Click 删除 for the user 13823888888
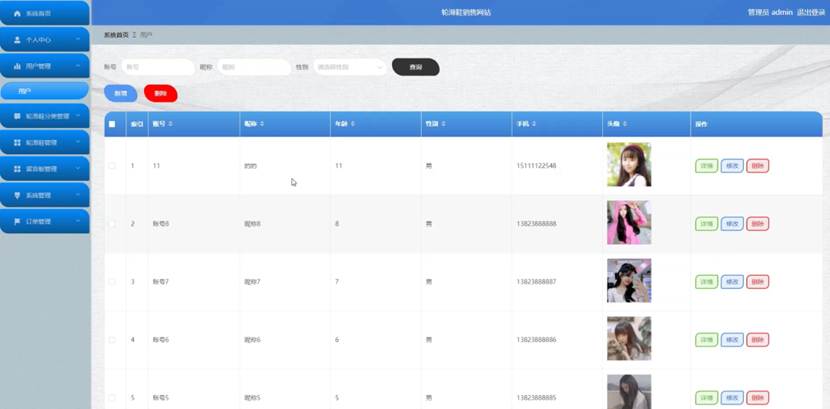830x409 pixels. tap(757, 224)
